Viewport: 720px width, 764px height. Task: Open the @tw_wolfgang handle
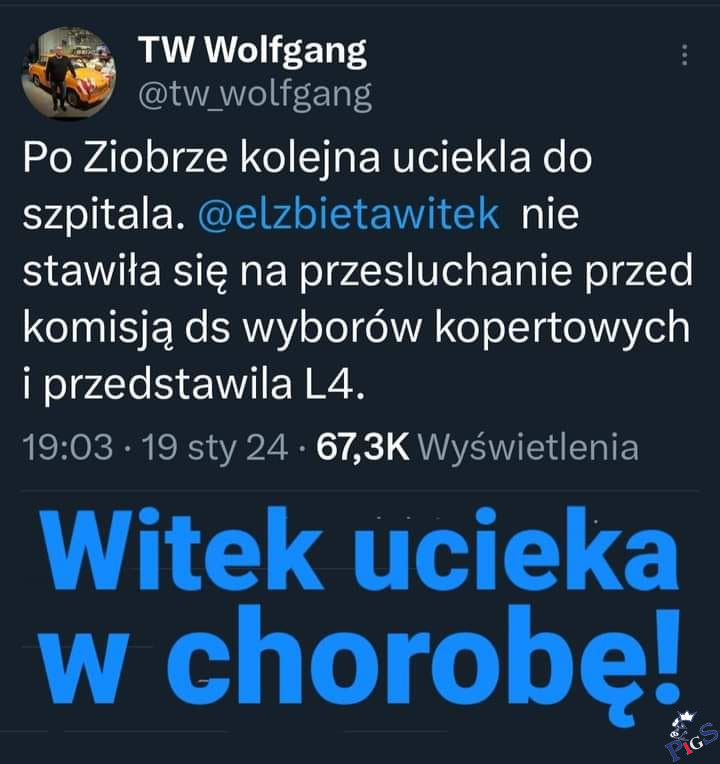coord(255,94)
